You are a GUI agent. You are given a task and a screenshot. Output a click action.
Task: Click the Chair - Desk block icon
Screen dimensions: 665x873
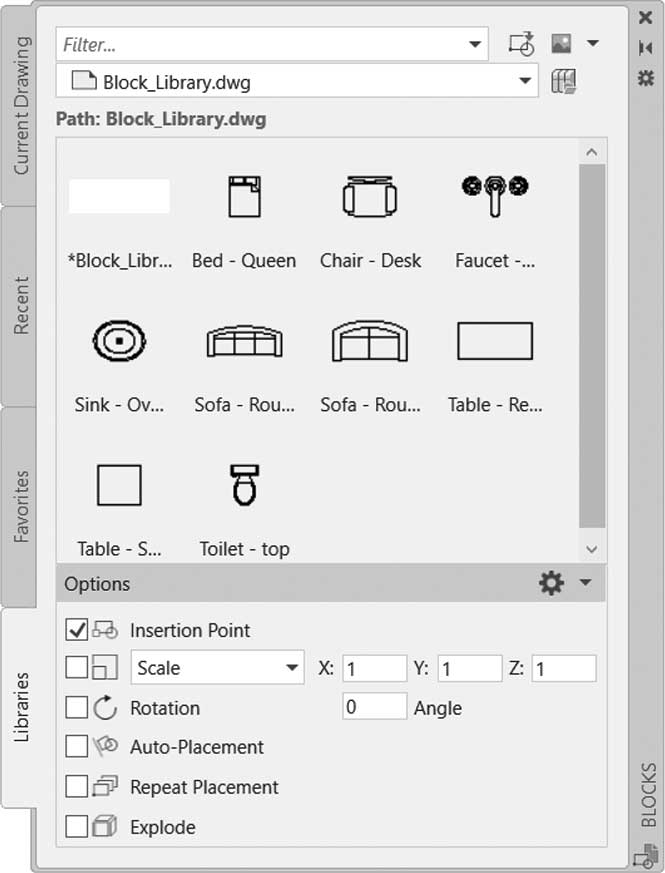click(370, 197)
